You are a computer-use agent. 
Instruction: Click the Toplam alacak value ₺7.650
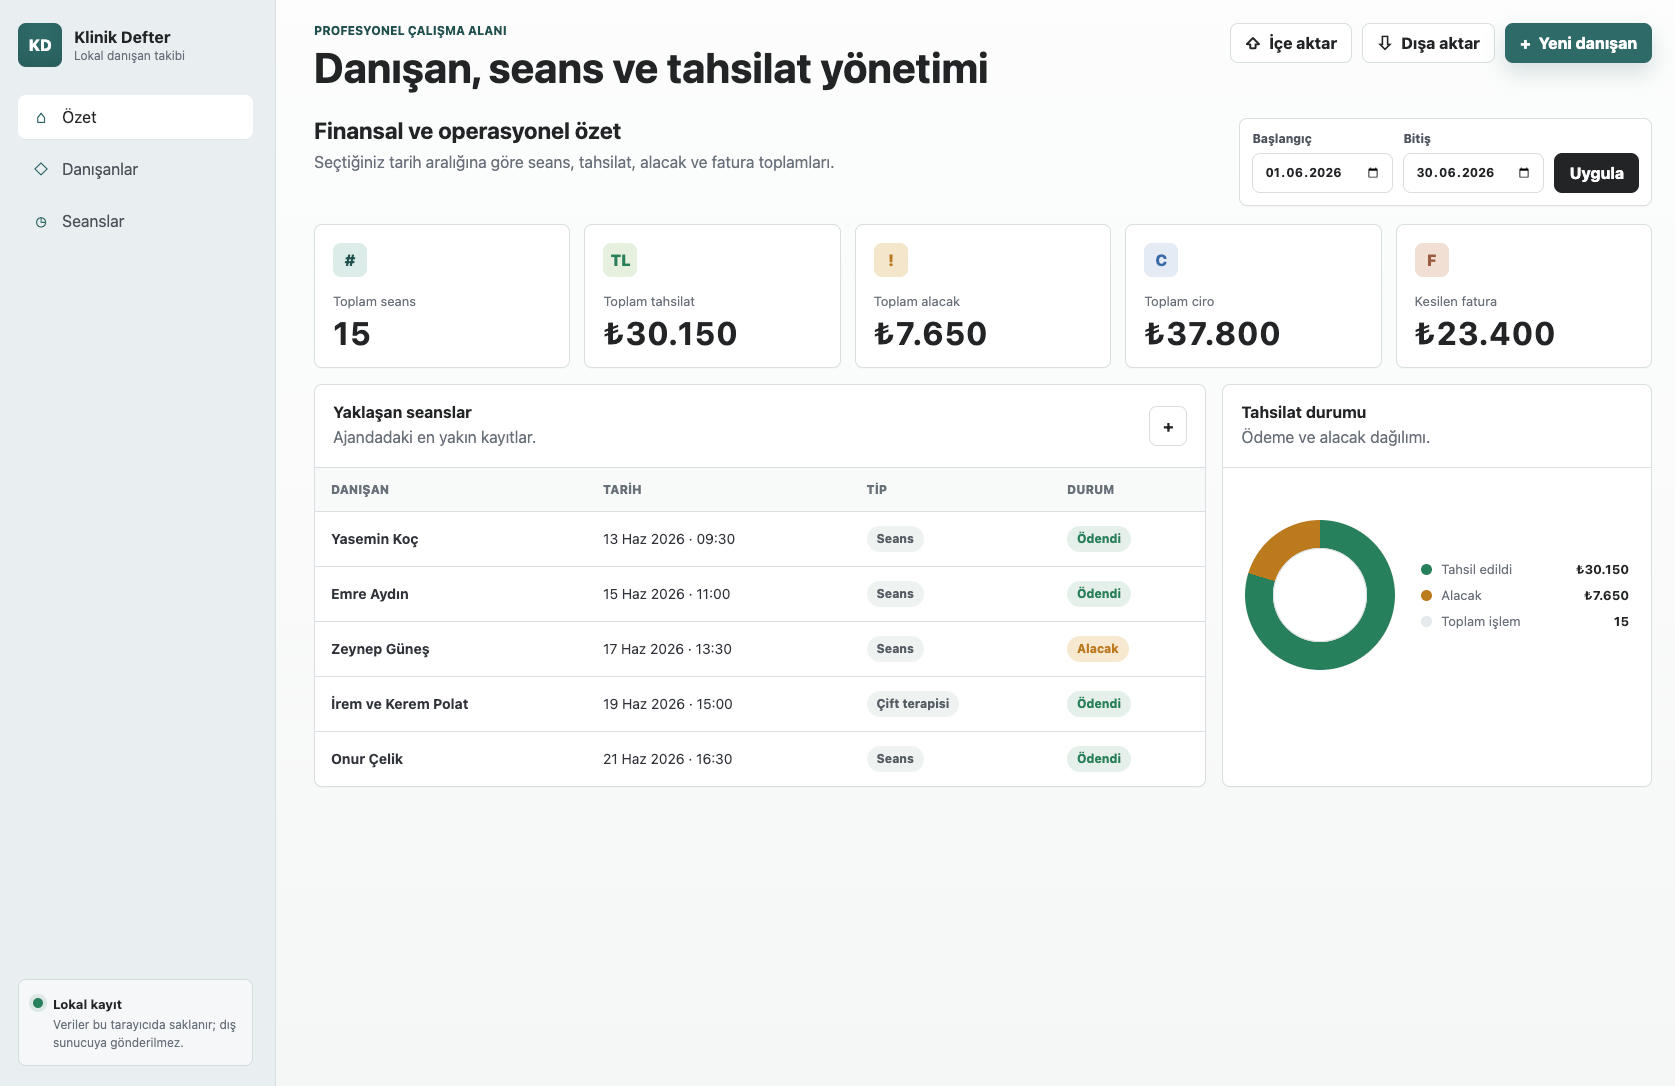930,334
